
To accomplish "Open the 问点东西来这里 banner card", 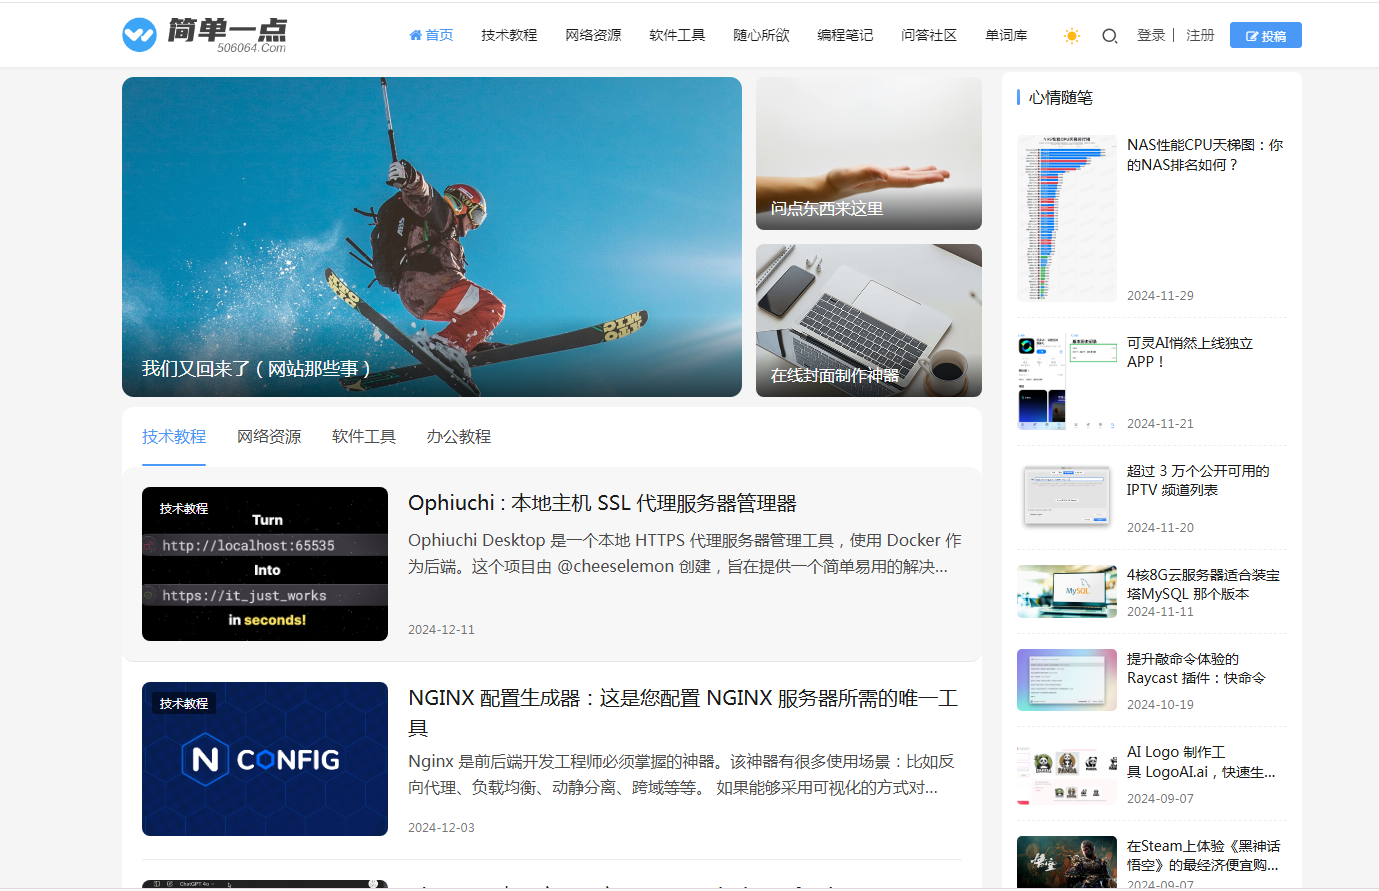I will click(869, 153).
